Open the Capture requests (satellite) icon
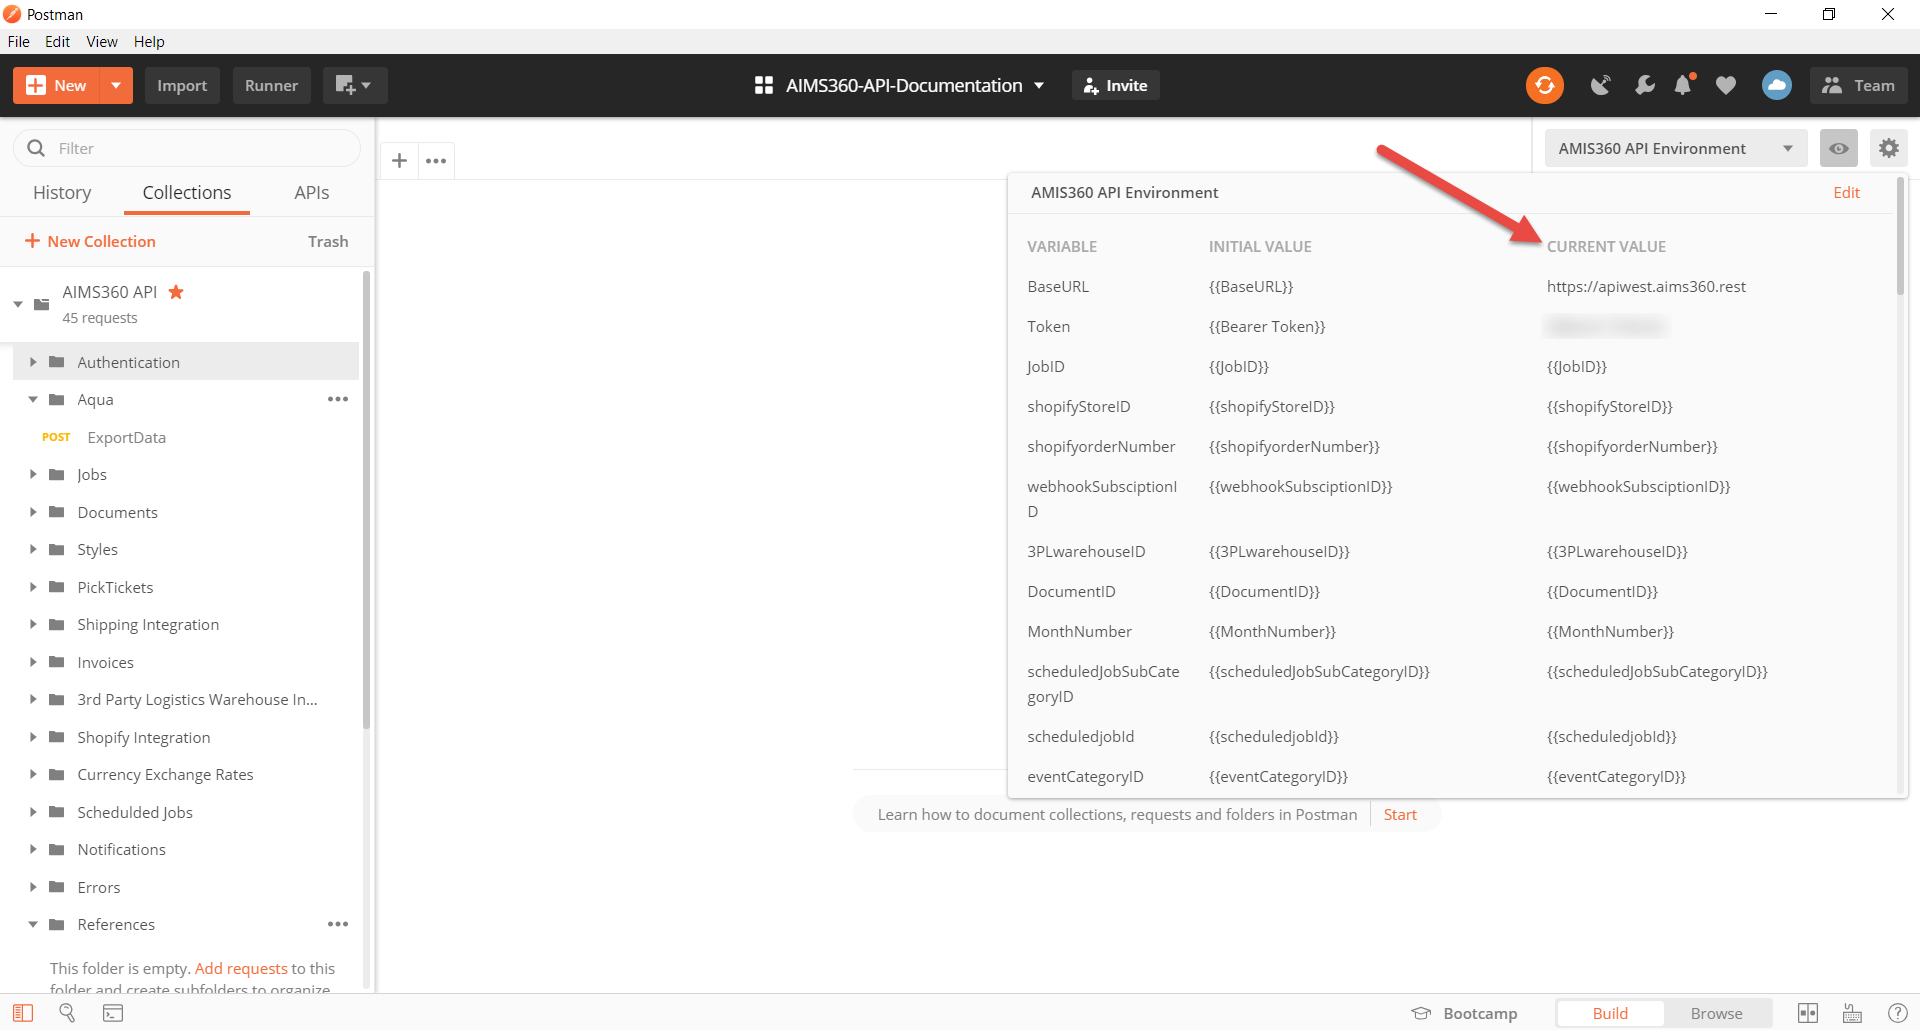Viewport: 1920px width, 1030px height. pyautogui.click(x=1601, y=85)
